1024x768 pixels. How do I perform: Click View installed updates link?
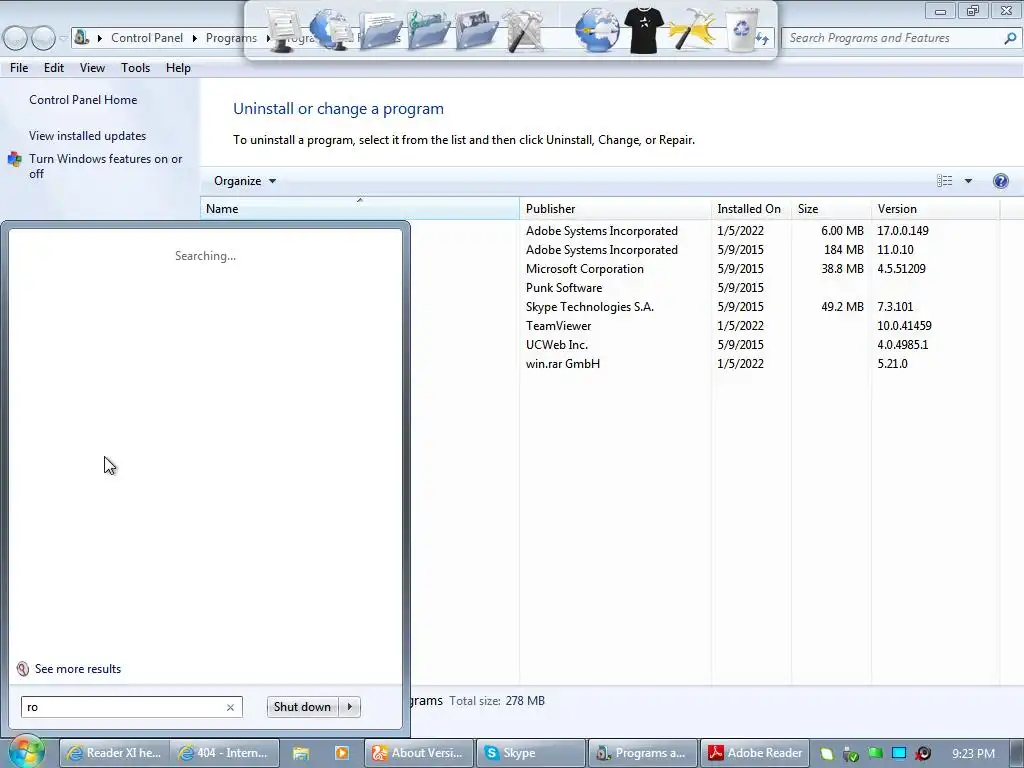88,136
